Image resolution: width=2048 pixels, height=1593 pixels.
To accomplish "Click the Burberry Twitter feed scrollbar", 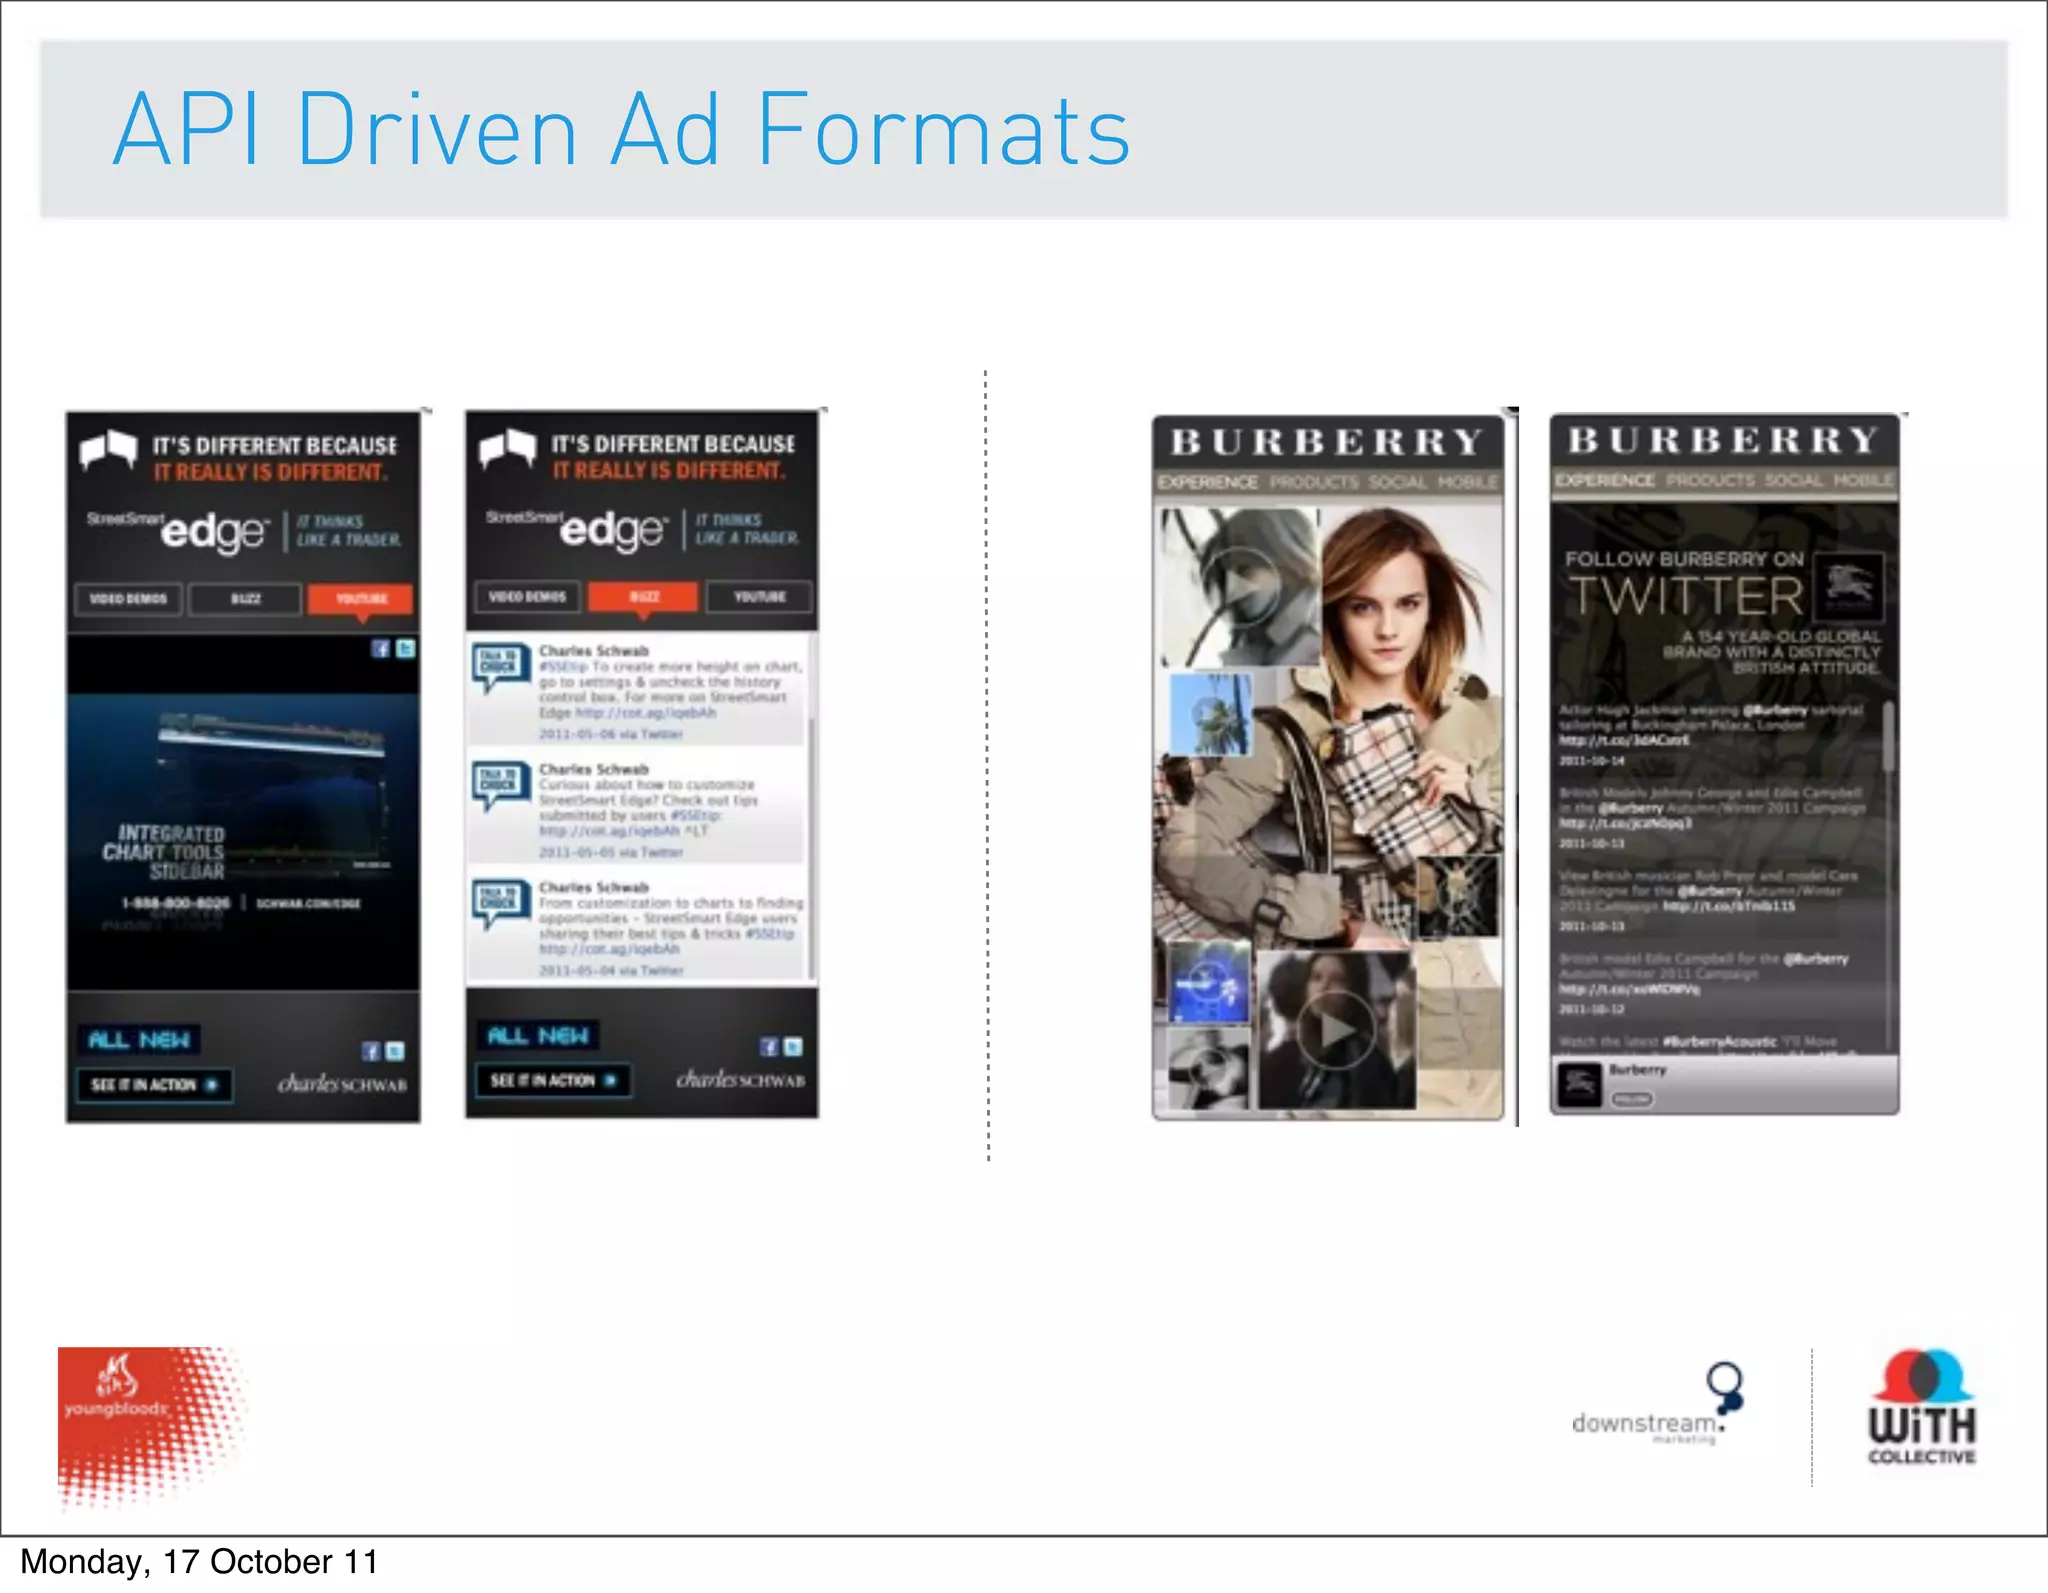I will click(x=1888, y=738).
